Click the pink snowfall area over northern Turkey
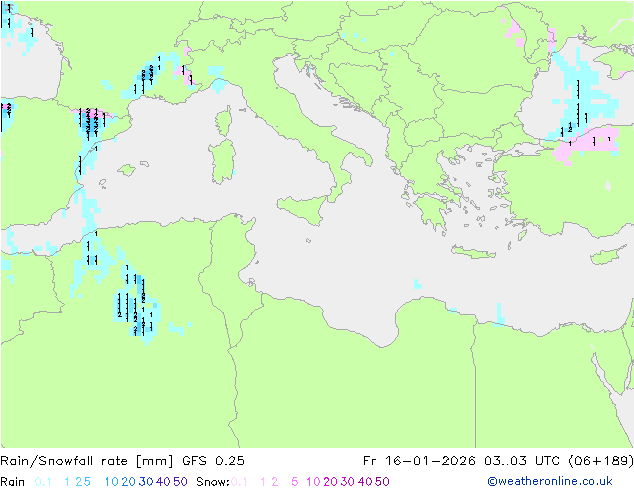Image resolution: width=634 pixels, height=490 pixels. [x=586, y=144]
